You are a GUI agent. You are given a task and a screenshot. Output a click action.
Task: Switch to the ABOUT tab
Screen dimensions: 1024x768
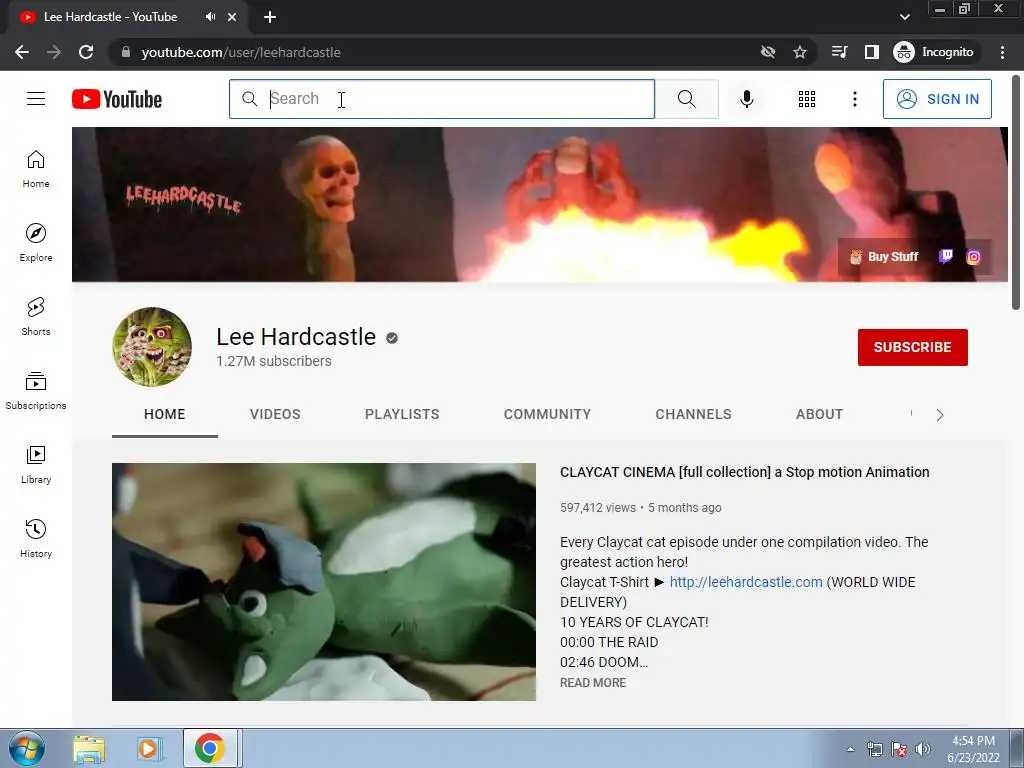(820, 414)
